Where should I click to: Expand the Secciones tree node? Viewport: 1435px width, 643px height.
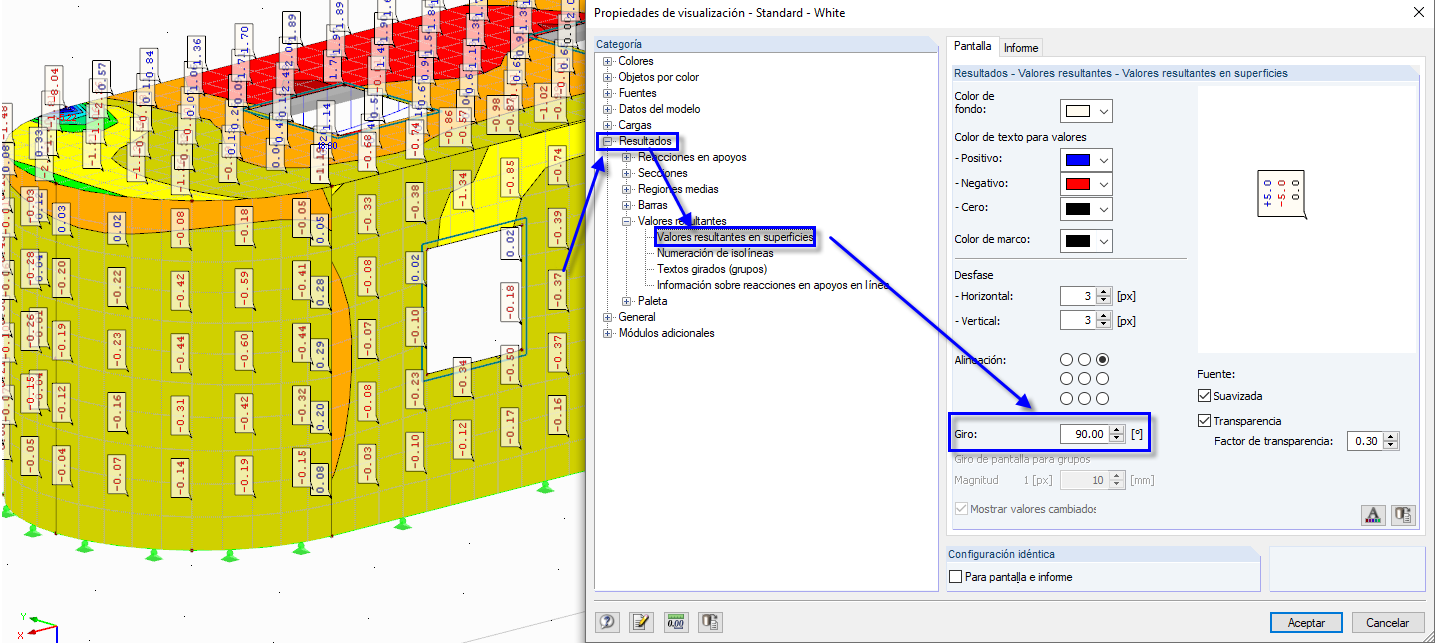coord(628,173)
